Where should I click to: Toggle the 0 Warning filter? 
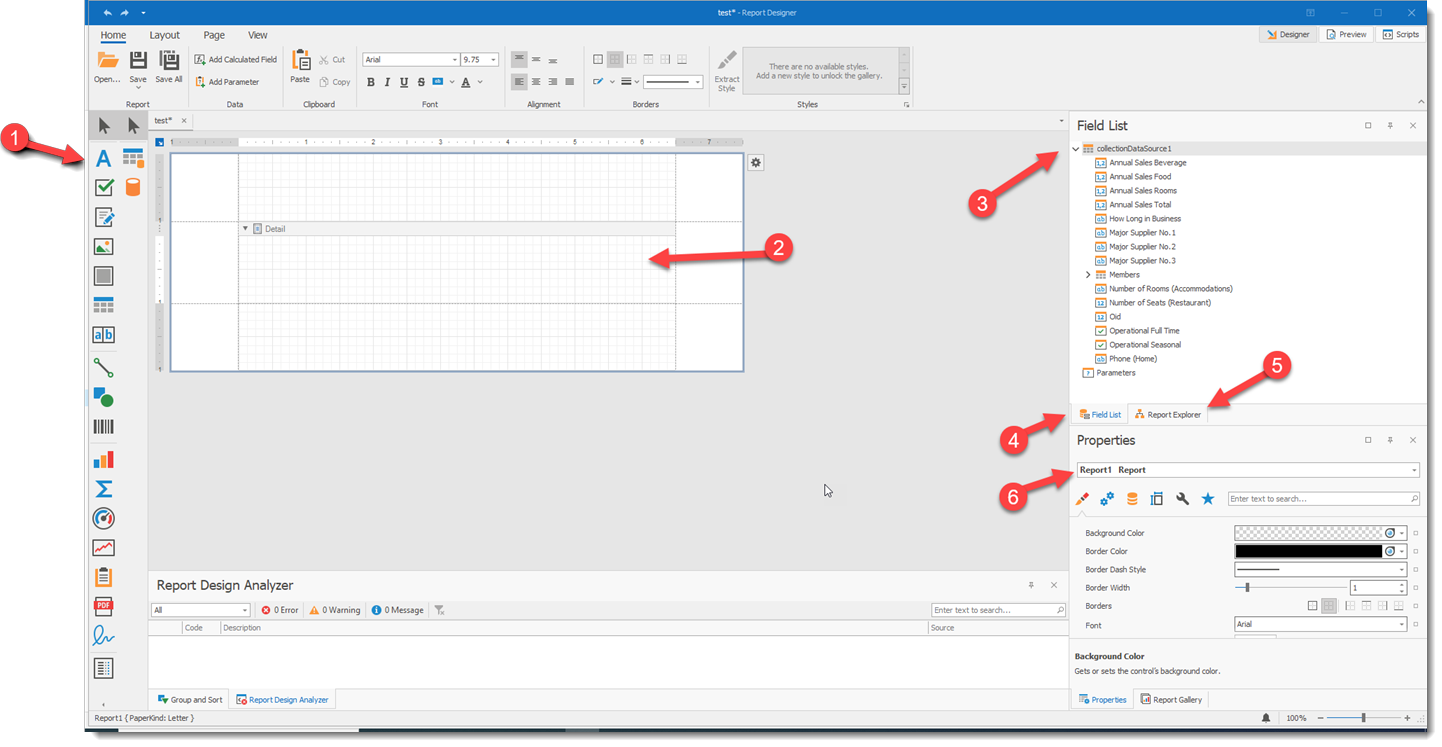[335, 610]
